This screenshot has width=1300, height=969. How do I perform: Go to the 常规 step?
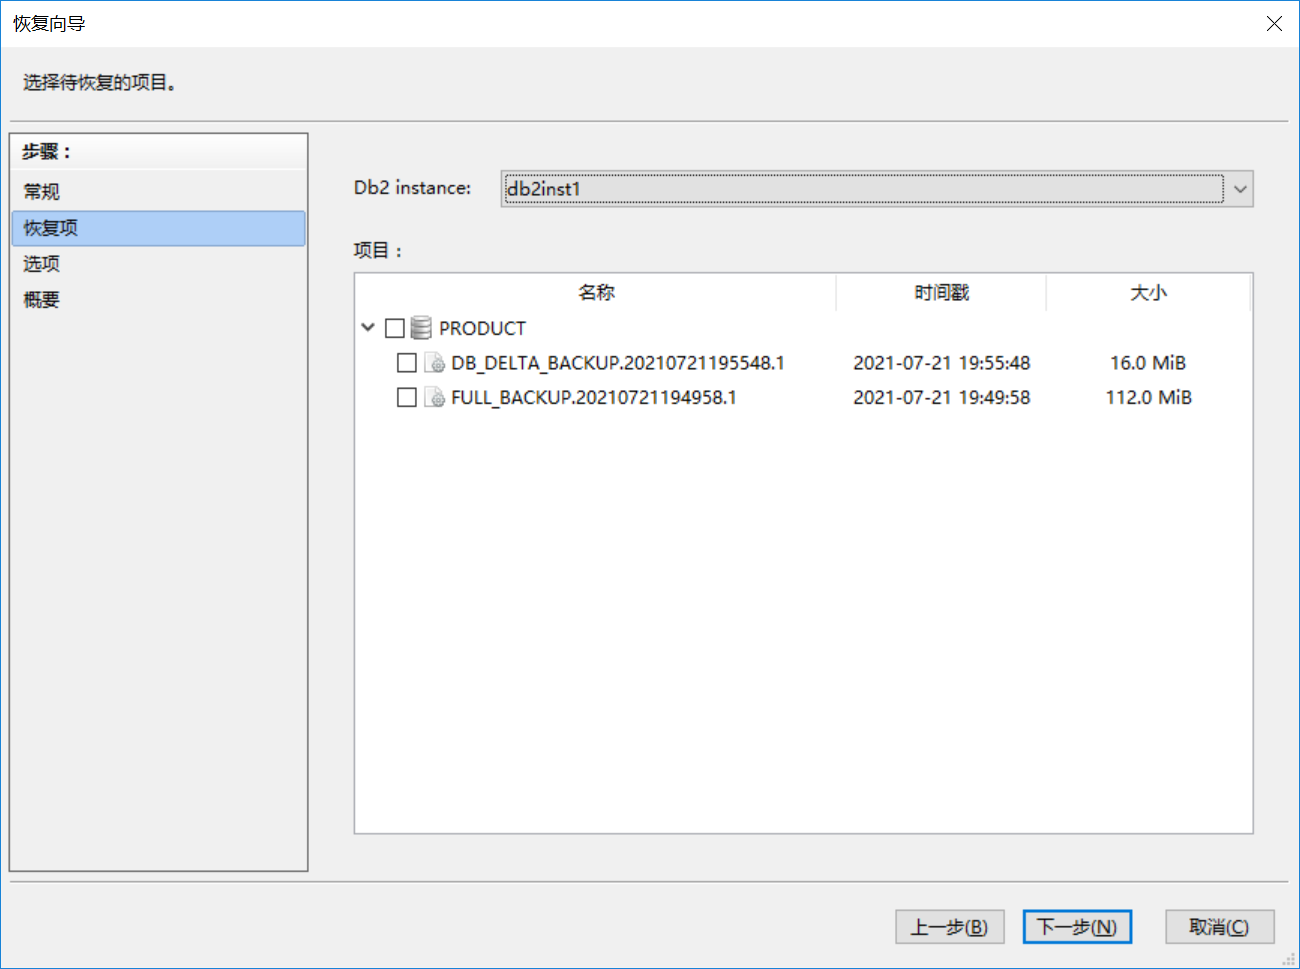[x=42, y=191]
